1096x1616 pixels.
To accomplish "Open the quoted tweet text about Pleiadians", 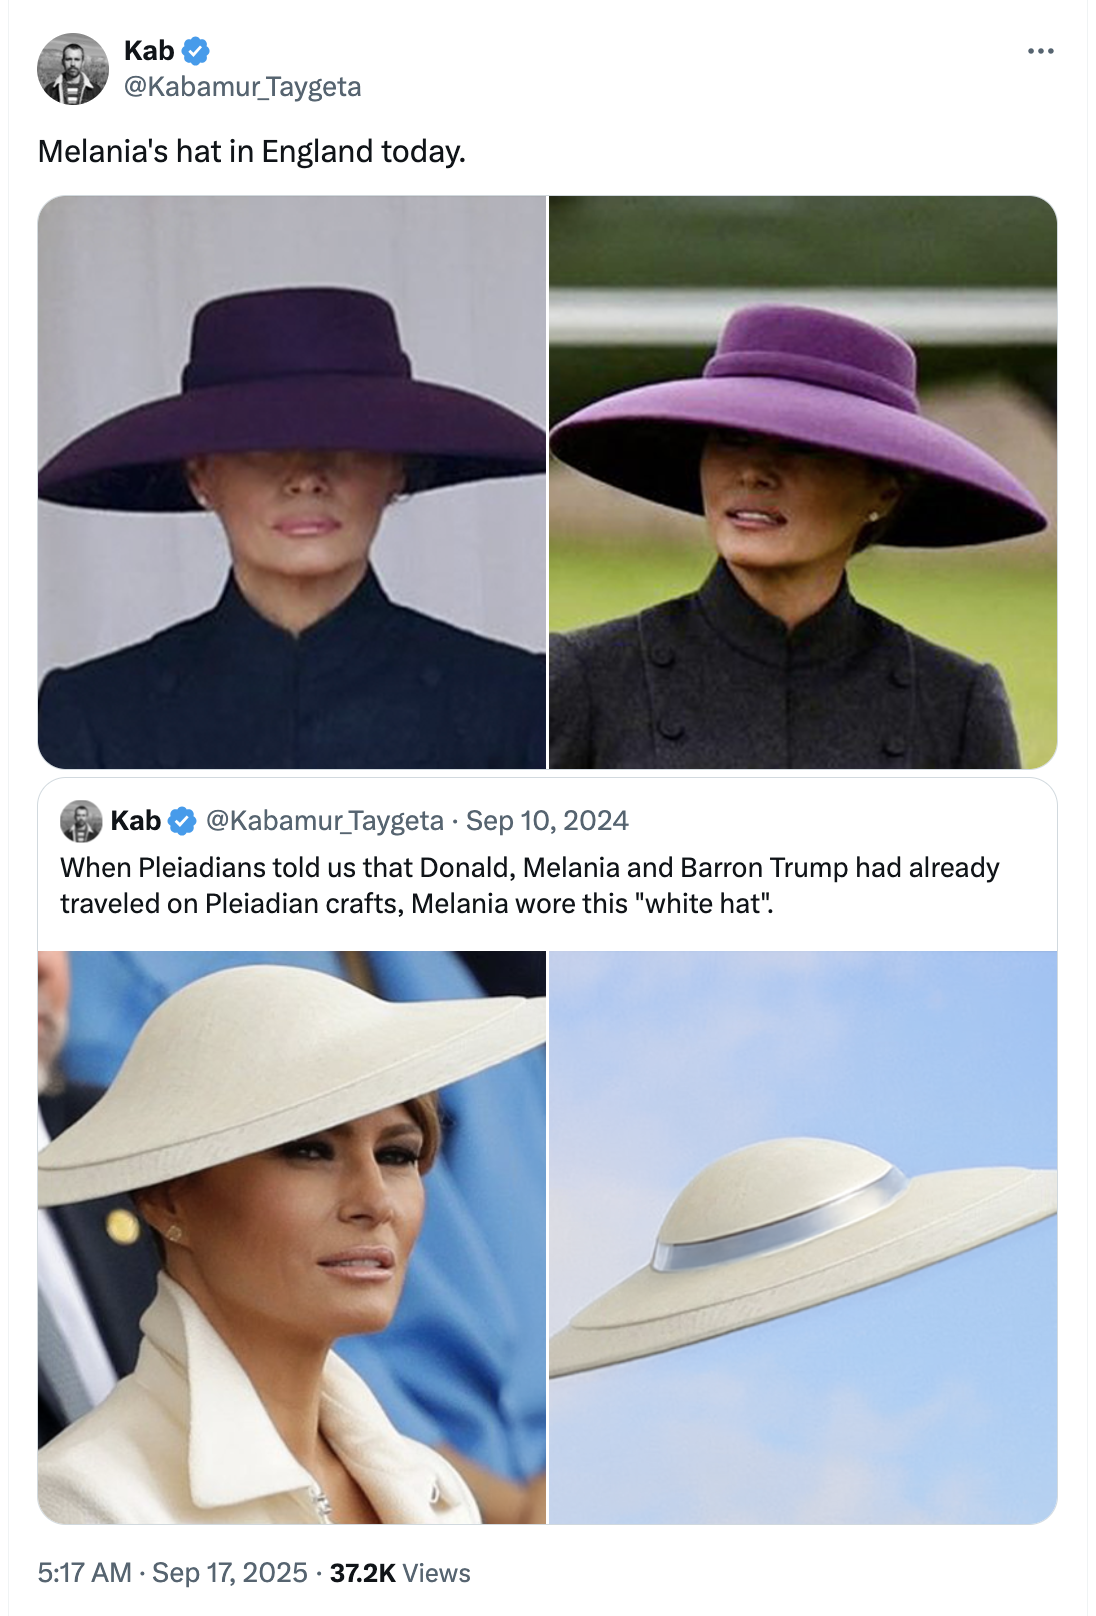I will tap(530, 885).
